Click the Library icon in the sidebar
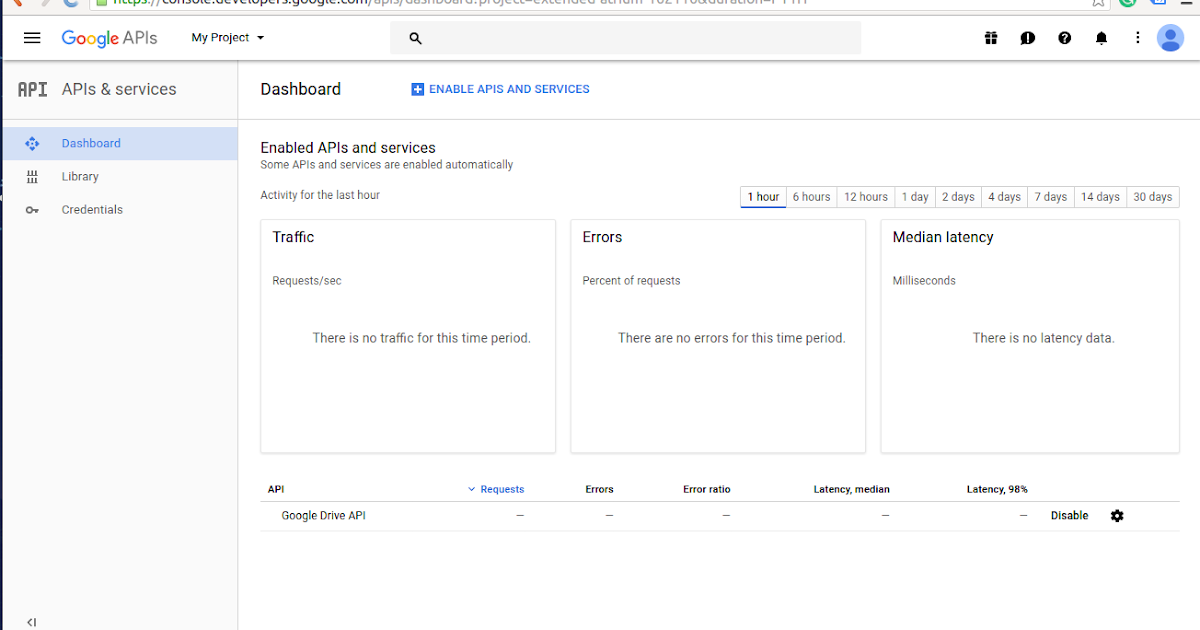The height and width of the screenshot is (630, 1200). pyautogui.click(x=32, y=176)
